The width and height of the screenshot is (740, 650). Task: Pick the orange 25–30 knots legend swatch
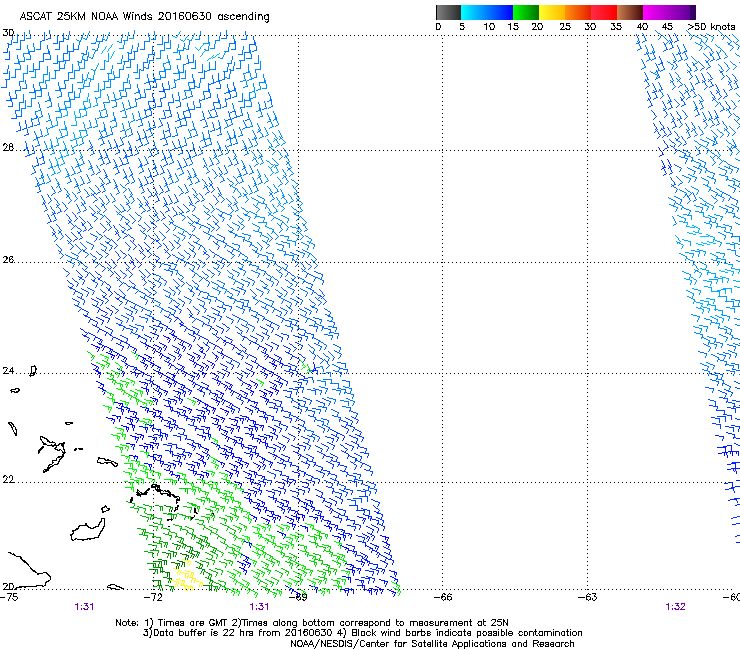click(578, 12)
